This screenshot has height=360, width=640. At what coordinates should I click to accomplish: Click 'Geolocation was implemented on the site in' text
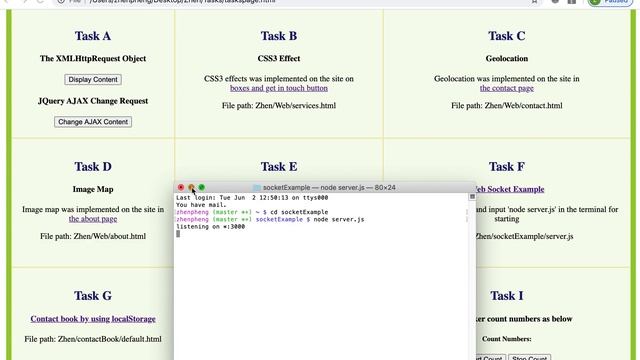[507, 79]
